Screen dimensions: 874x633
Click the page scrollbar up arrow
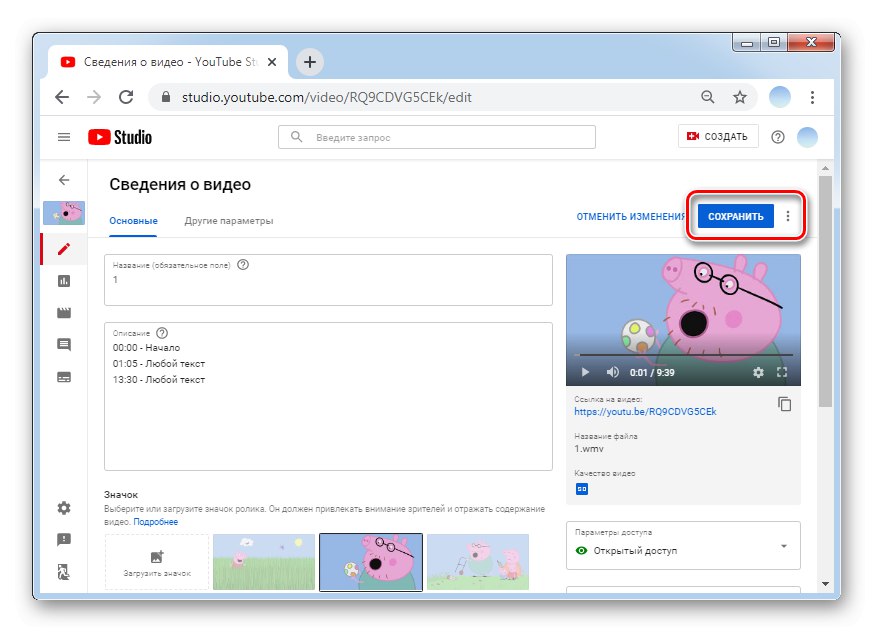tap(826, 168)
